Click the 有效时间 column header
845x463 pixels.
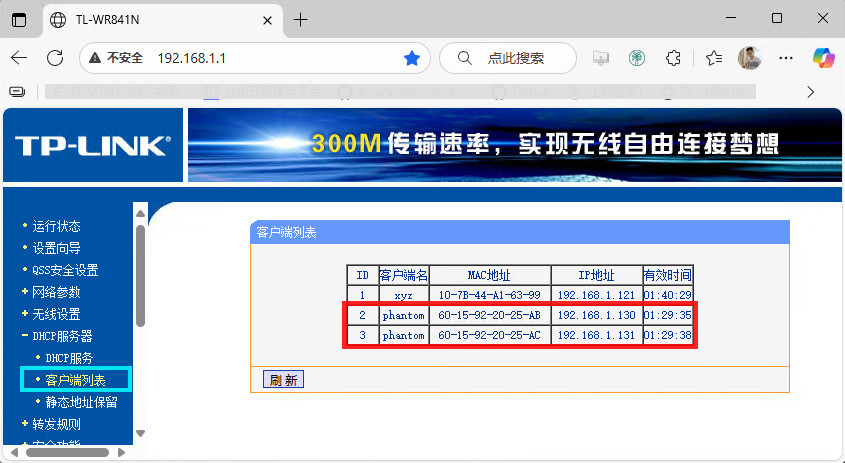pos(668,275)
